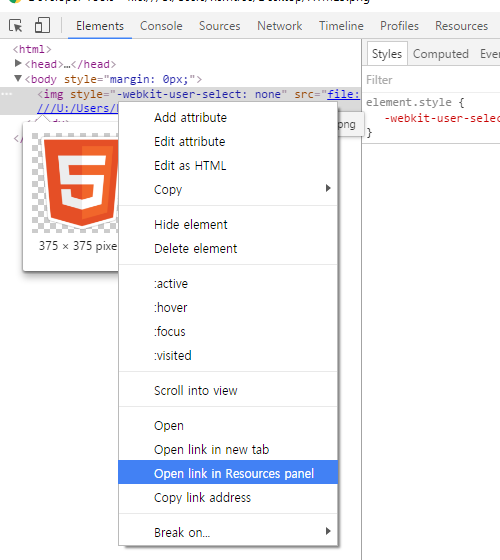Open the Copy submenu arrow
Image resolution: width=500 pixels, height=560 pixels.
tap(328, 188)
